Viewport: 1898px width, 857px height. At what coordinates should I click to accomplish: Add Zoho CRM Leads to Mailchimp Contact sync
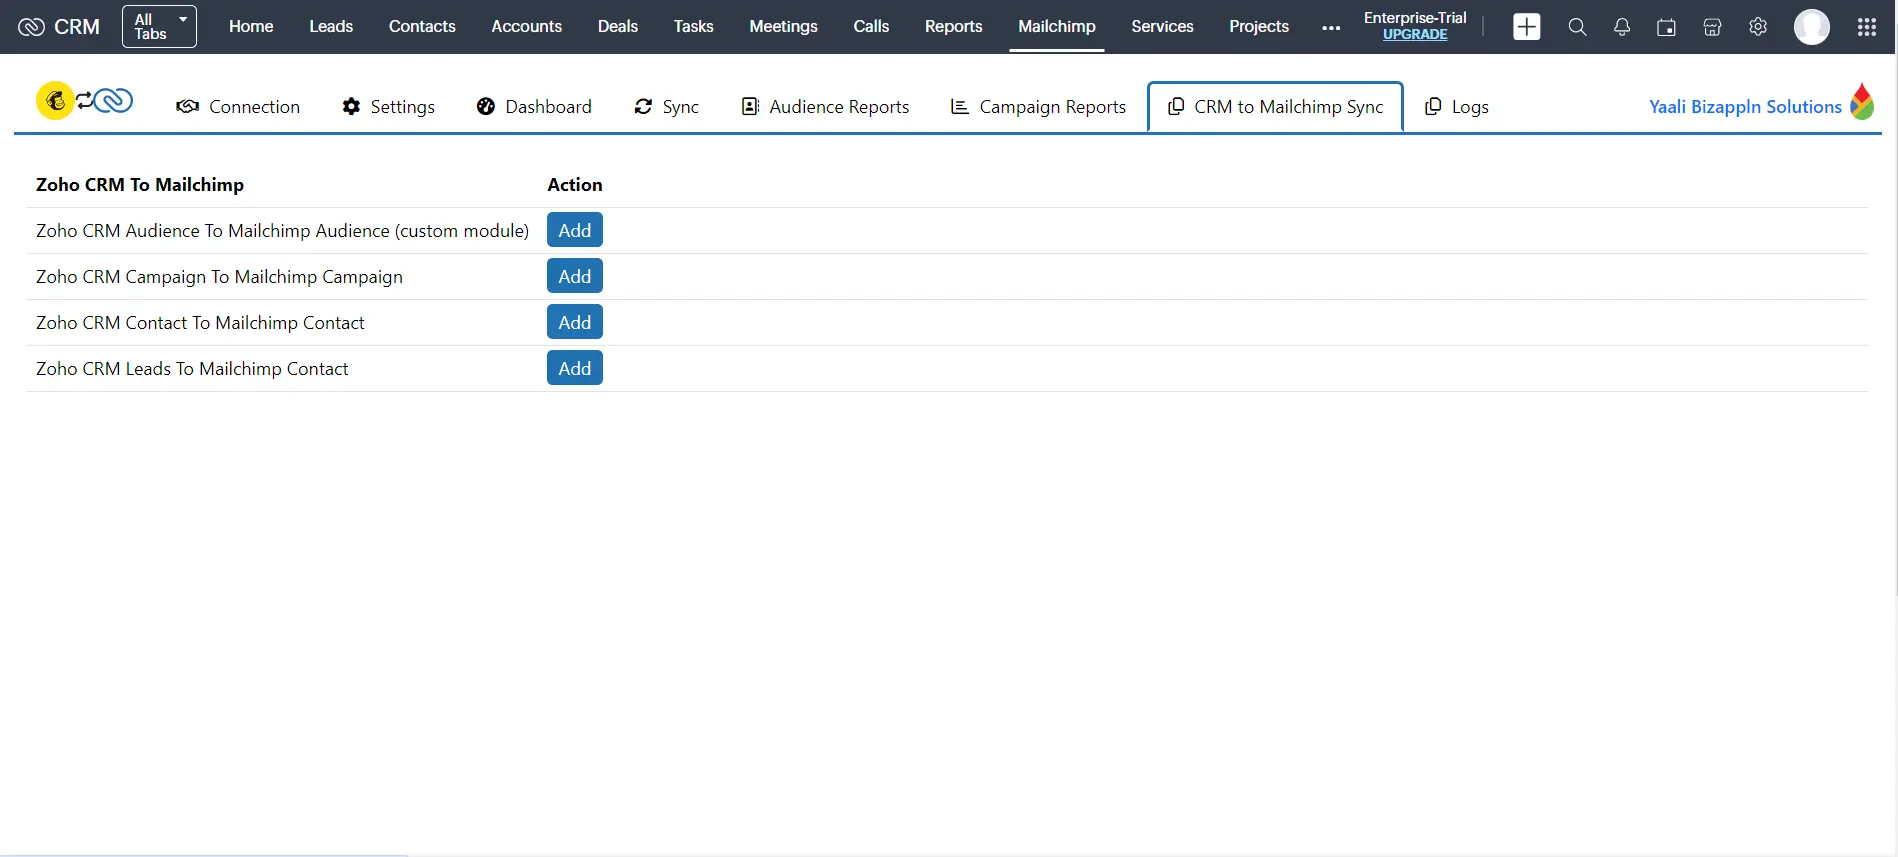[x=575, y=368]
